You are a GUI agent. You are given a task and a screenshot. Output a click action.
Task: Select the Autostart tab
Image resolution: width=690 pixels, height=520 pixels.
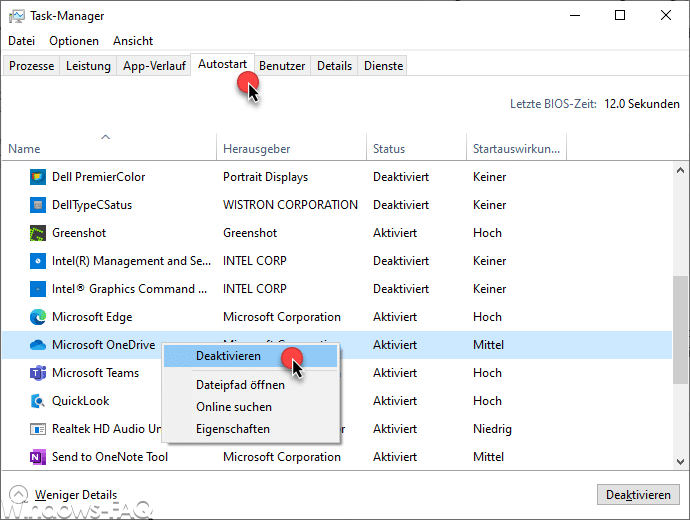(222, 64)
